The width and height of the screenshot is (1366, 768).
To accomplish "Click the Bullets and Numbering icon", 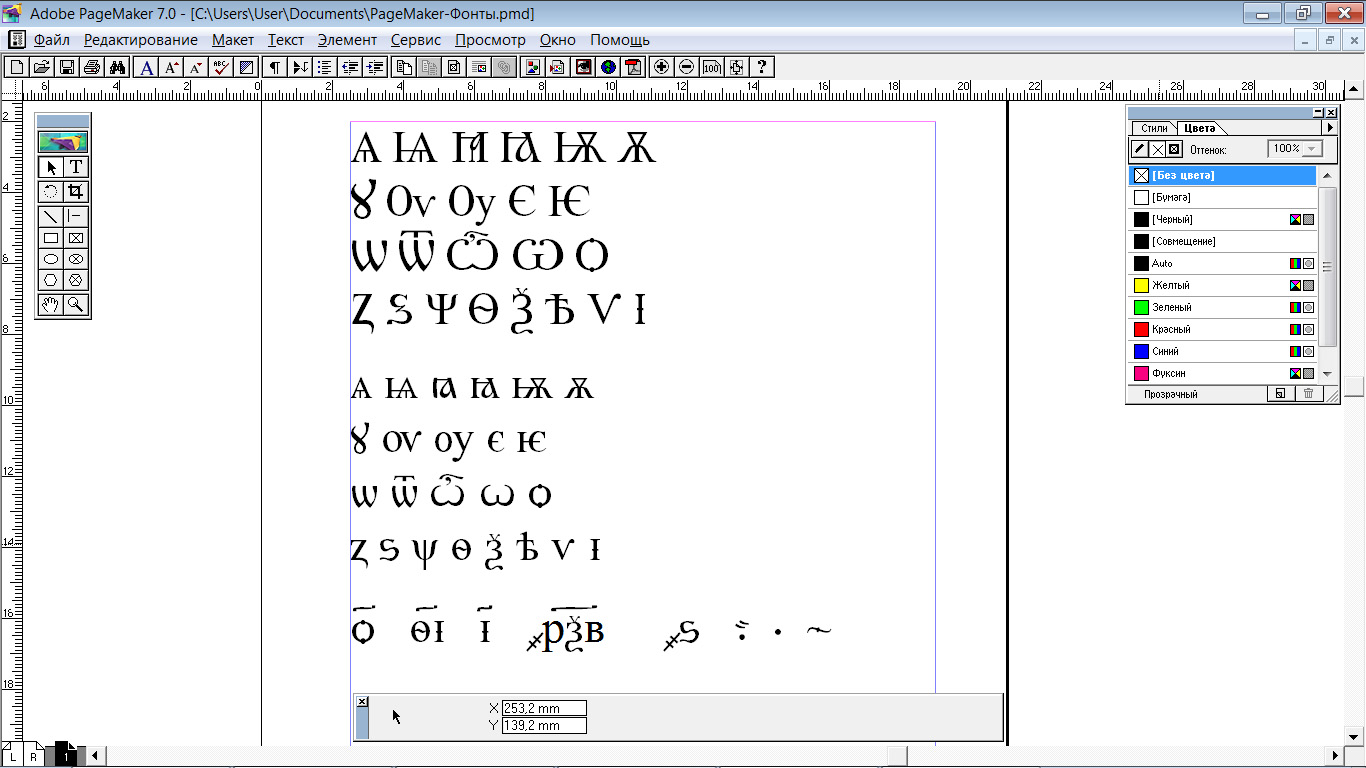I will click(324, 67).
